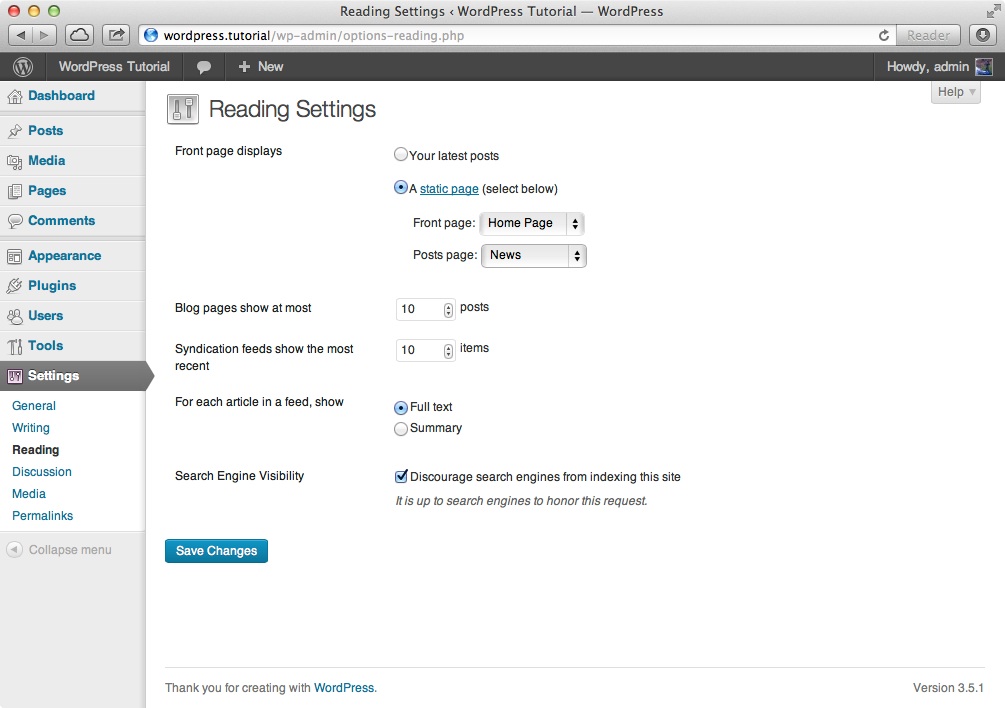Image resolution: width=1005 pixels, height=708 pixels.
Task: Open Permalinks settings submenu item
Action: click(42, 516)
